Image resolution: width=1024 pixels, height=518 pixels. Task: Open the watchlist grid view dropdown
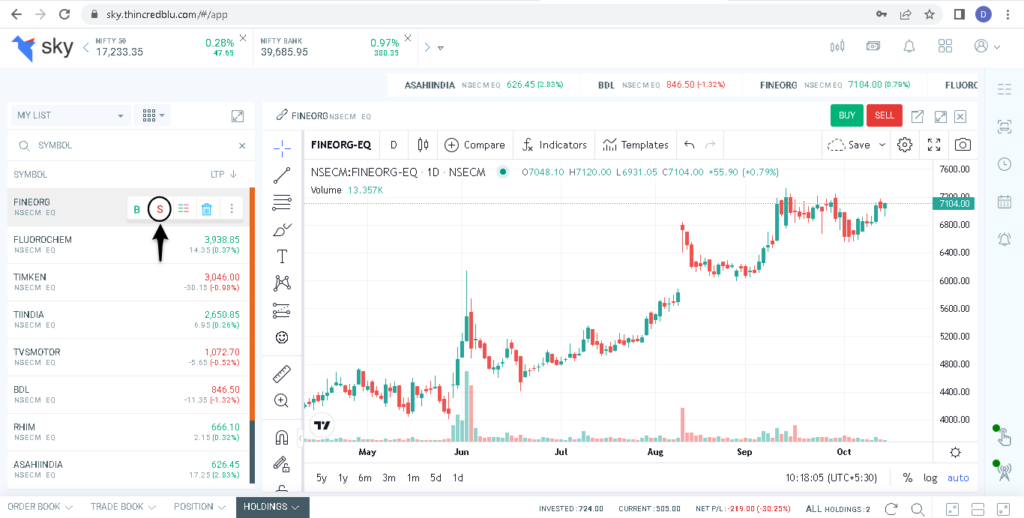coord(152,116)
